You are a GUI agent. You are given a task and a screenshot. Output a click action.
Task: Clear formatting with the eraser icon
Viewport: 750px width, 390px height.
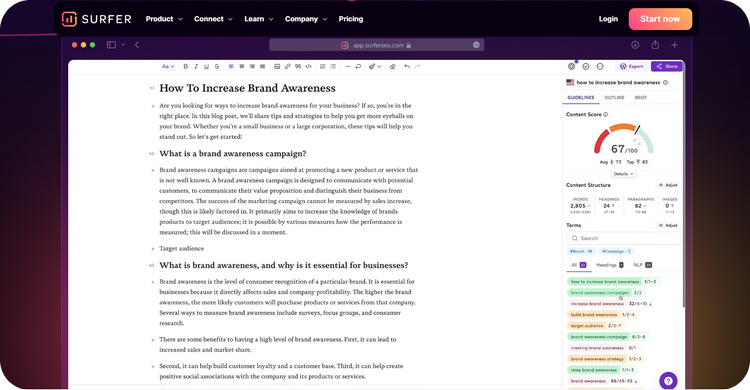point(392,67)
